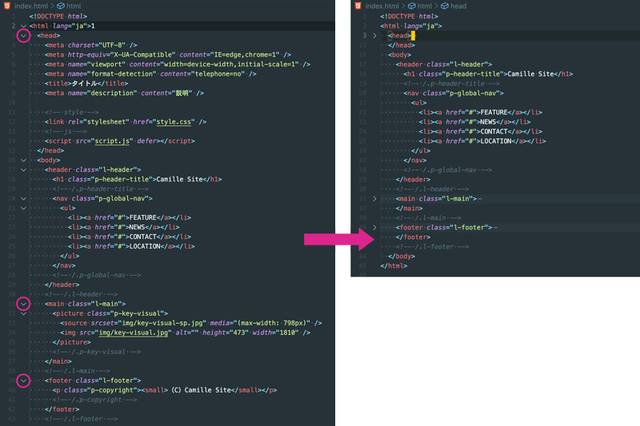Click the LOCATION list item in left pane

coord(131,246)
